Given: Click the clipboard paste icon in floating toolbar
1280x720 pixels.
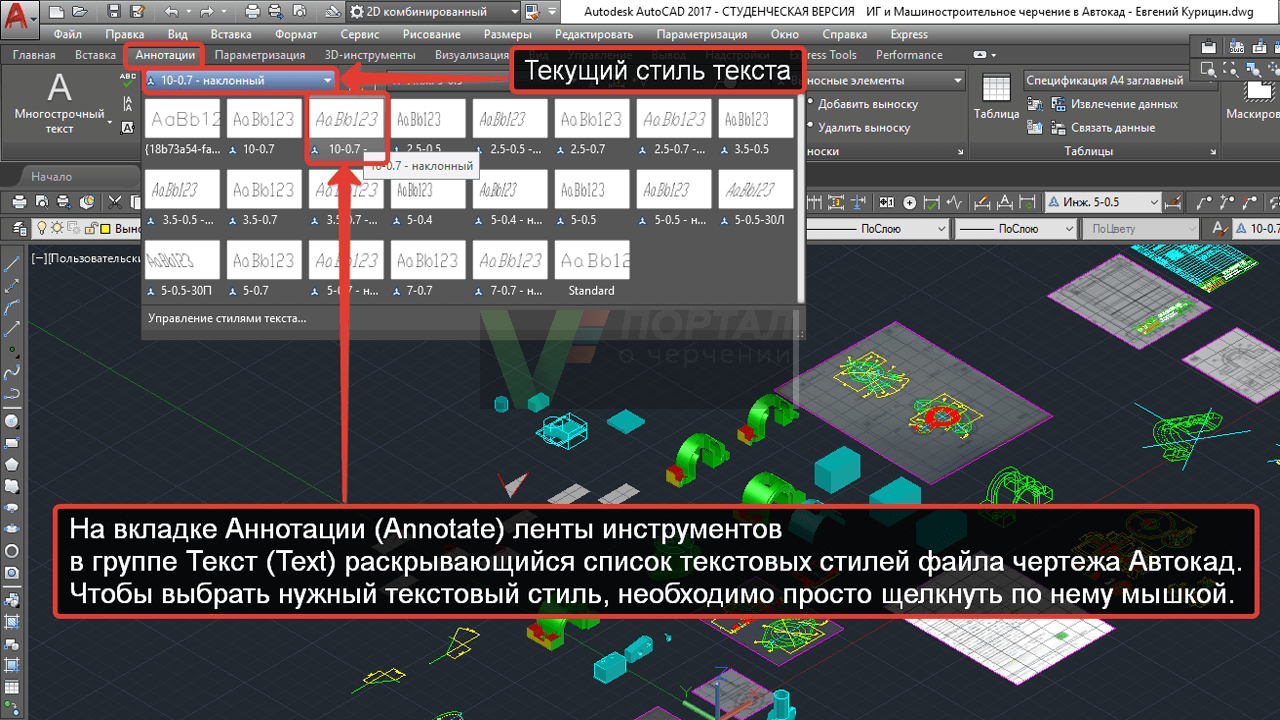Looking at the screenshot, I should point(1208,47).
